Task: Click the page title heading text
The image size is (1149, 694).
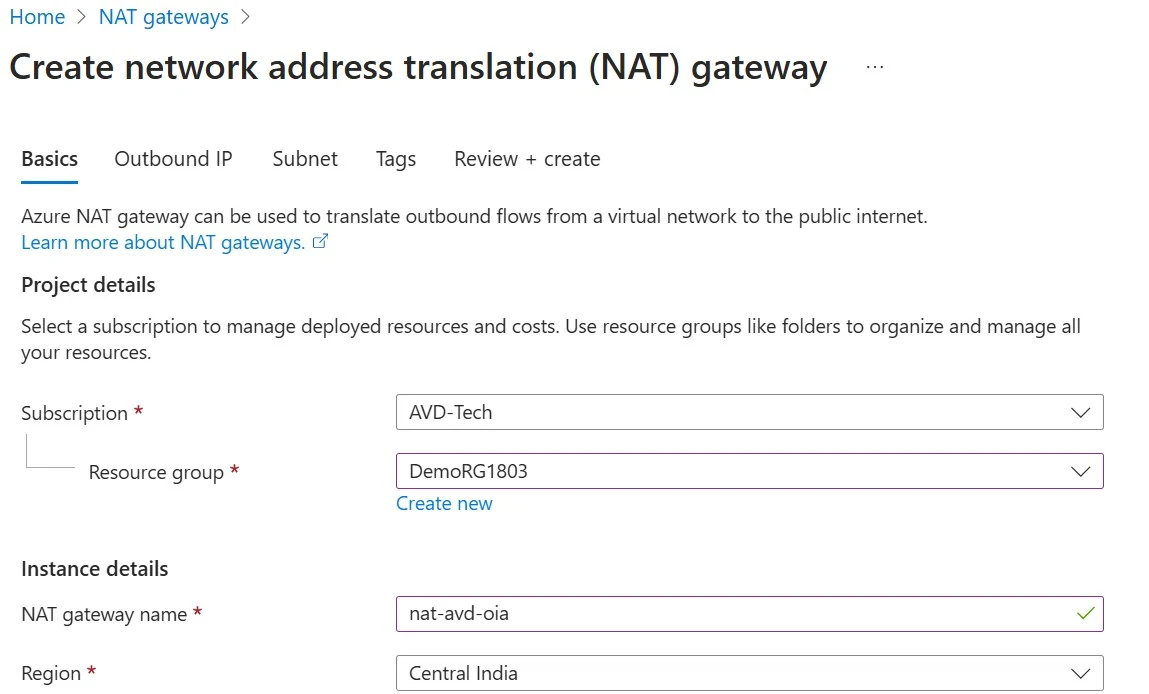Action: (418, 67)
